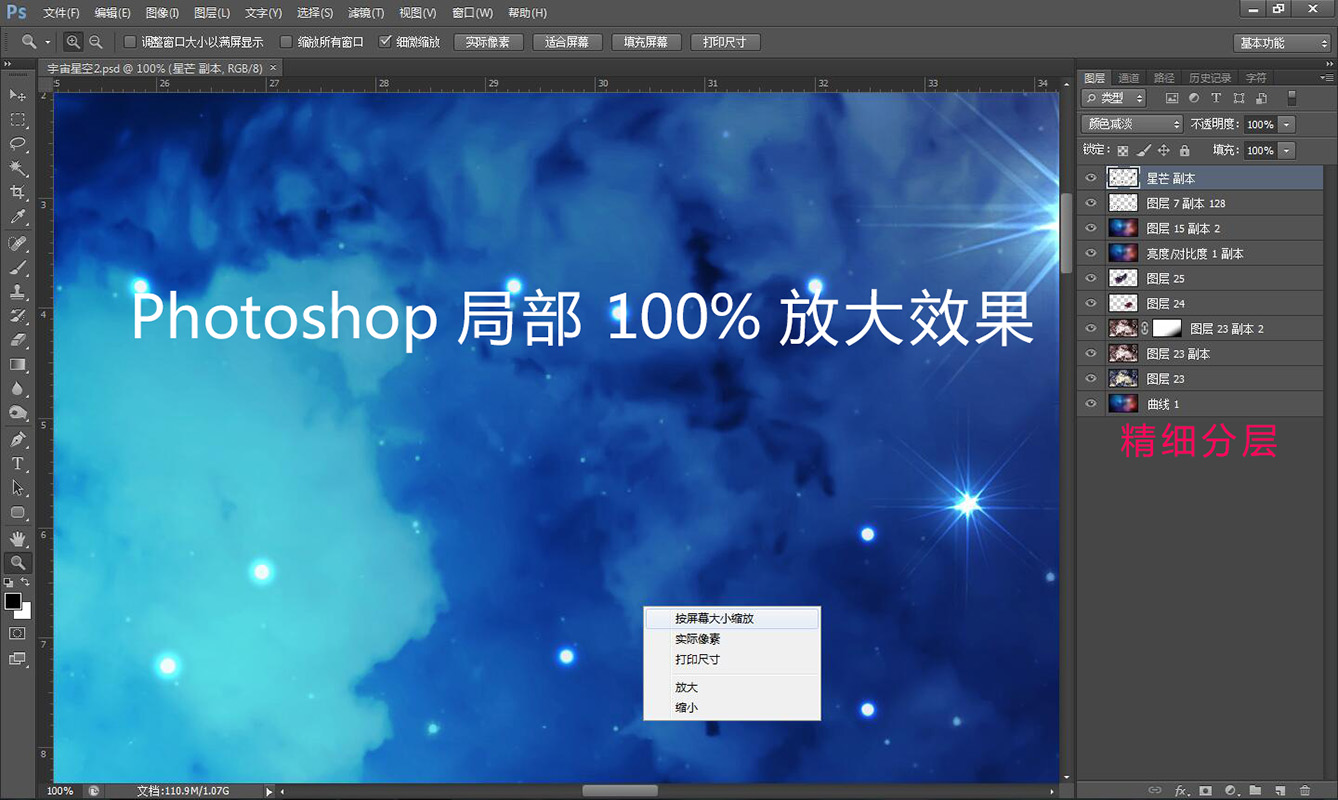
Task: Filter layers by adjustment layer icon
Action: coord(1194,98)
